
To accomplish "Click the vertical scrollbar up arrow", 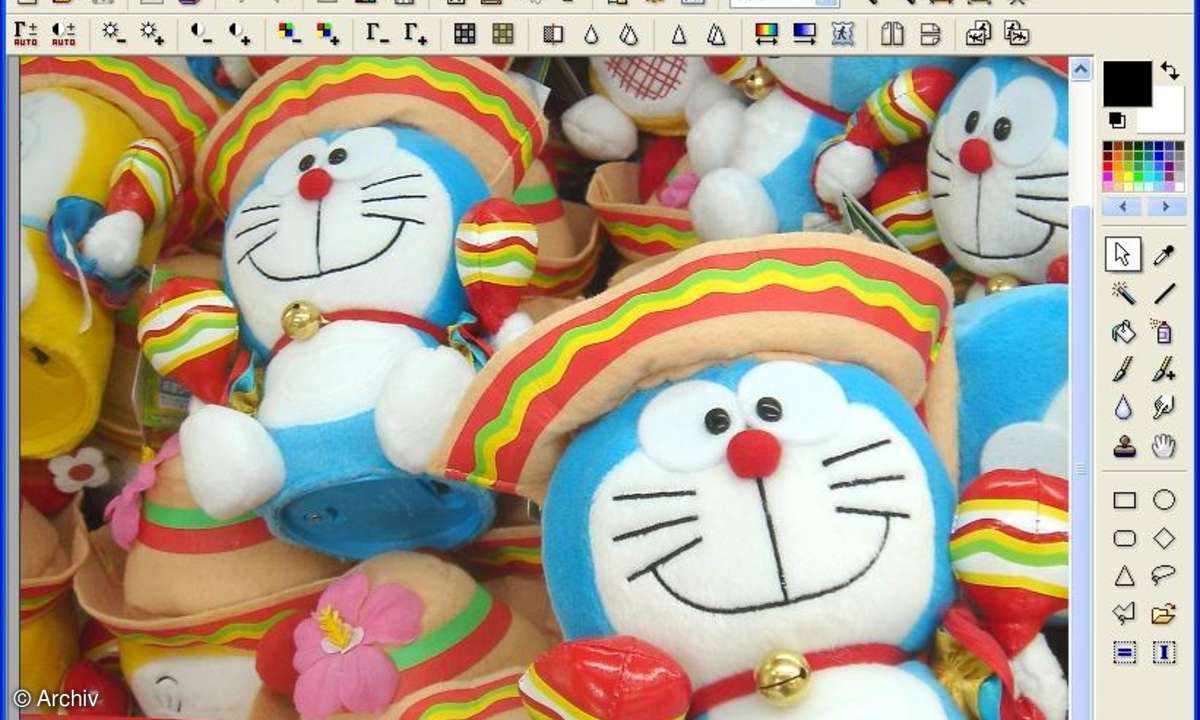I will click(1080, 69).
